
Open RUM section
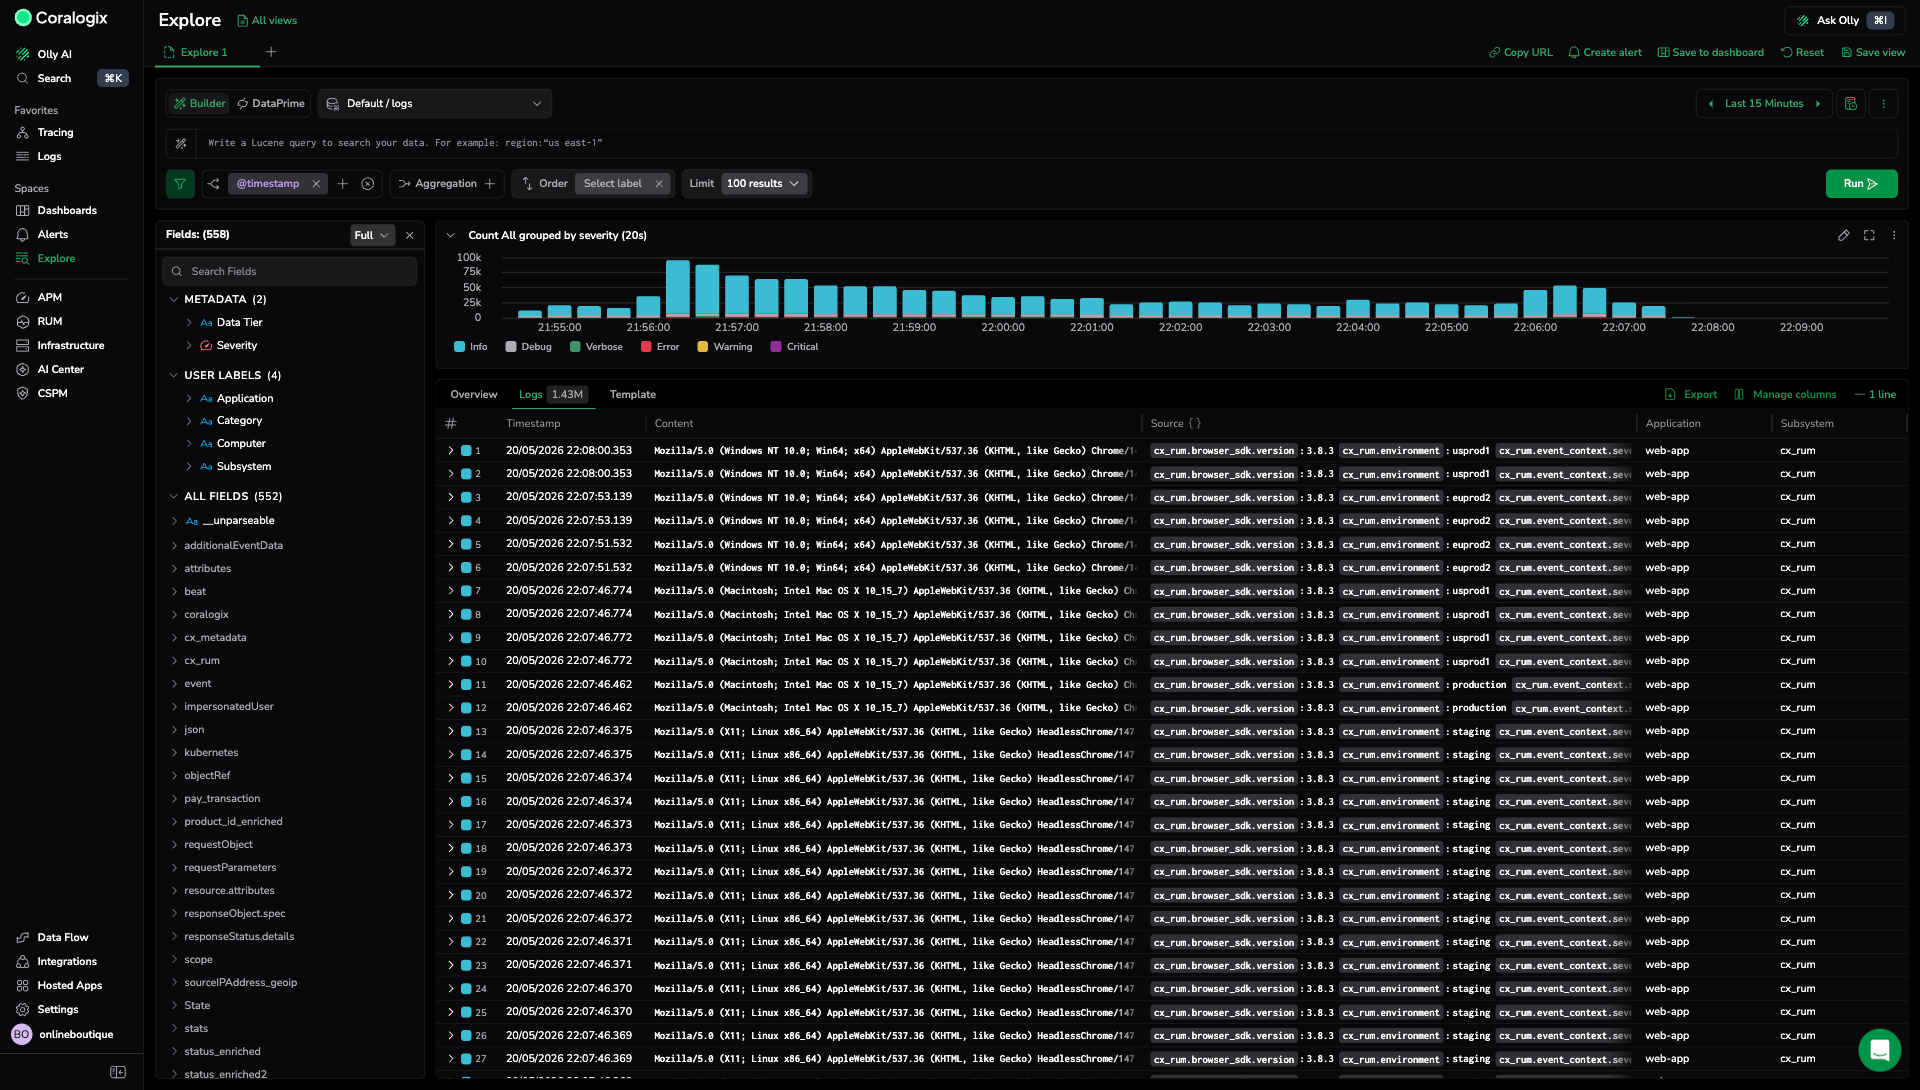click(x=49, y=321)
